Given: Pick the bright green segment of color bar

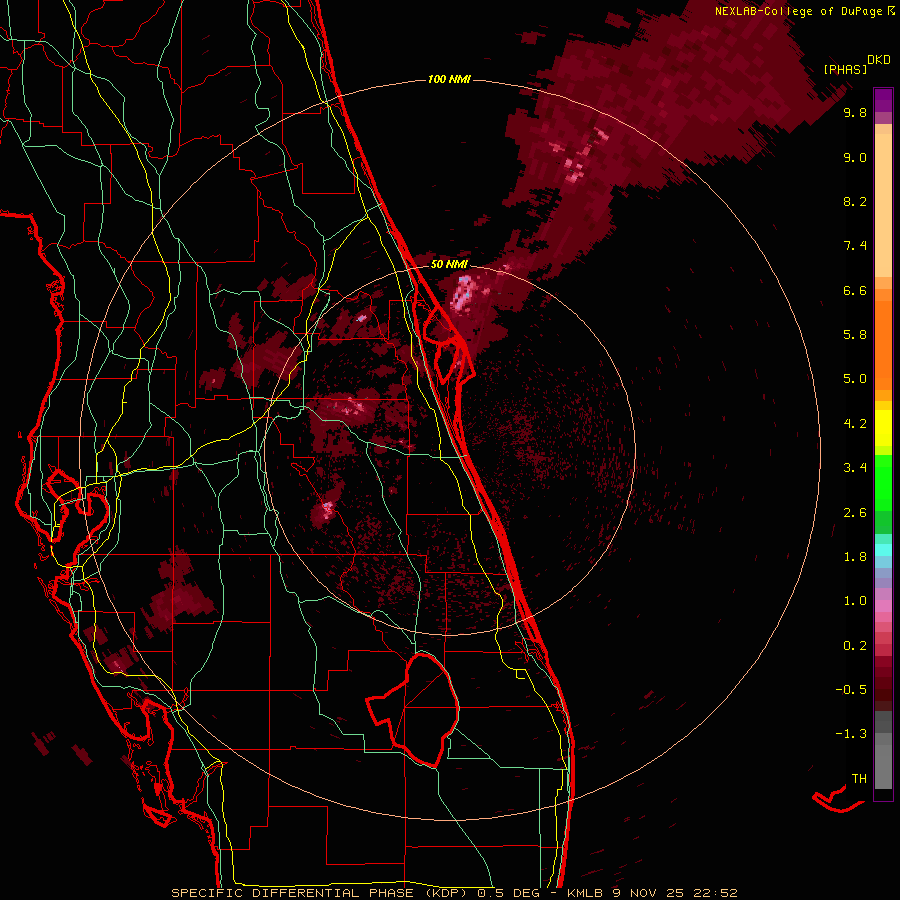Looking at the screenshot, I should 883,483.
